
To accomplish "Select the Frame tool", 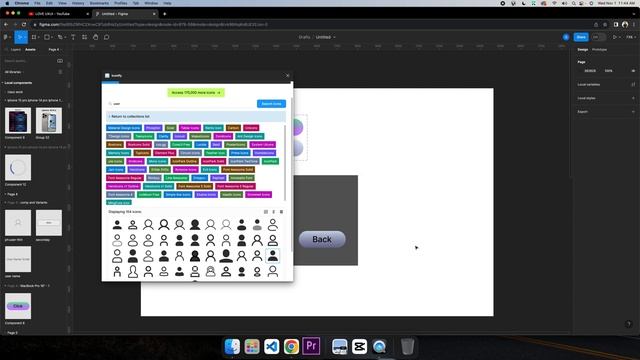I will pyautogui.click(x=34, y=37).
